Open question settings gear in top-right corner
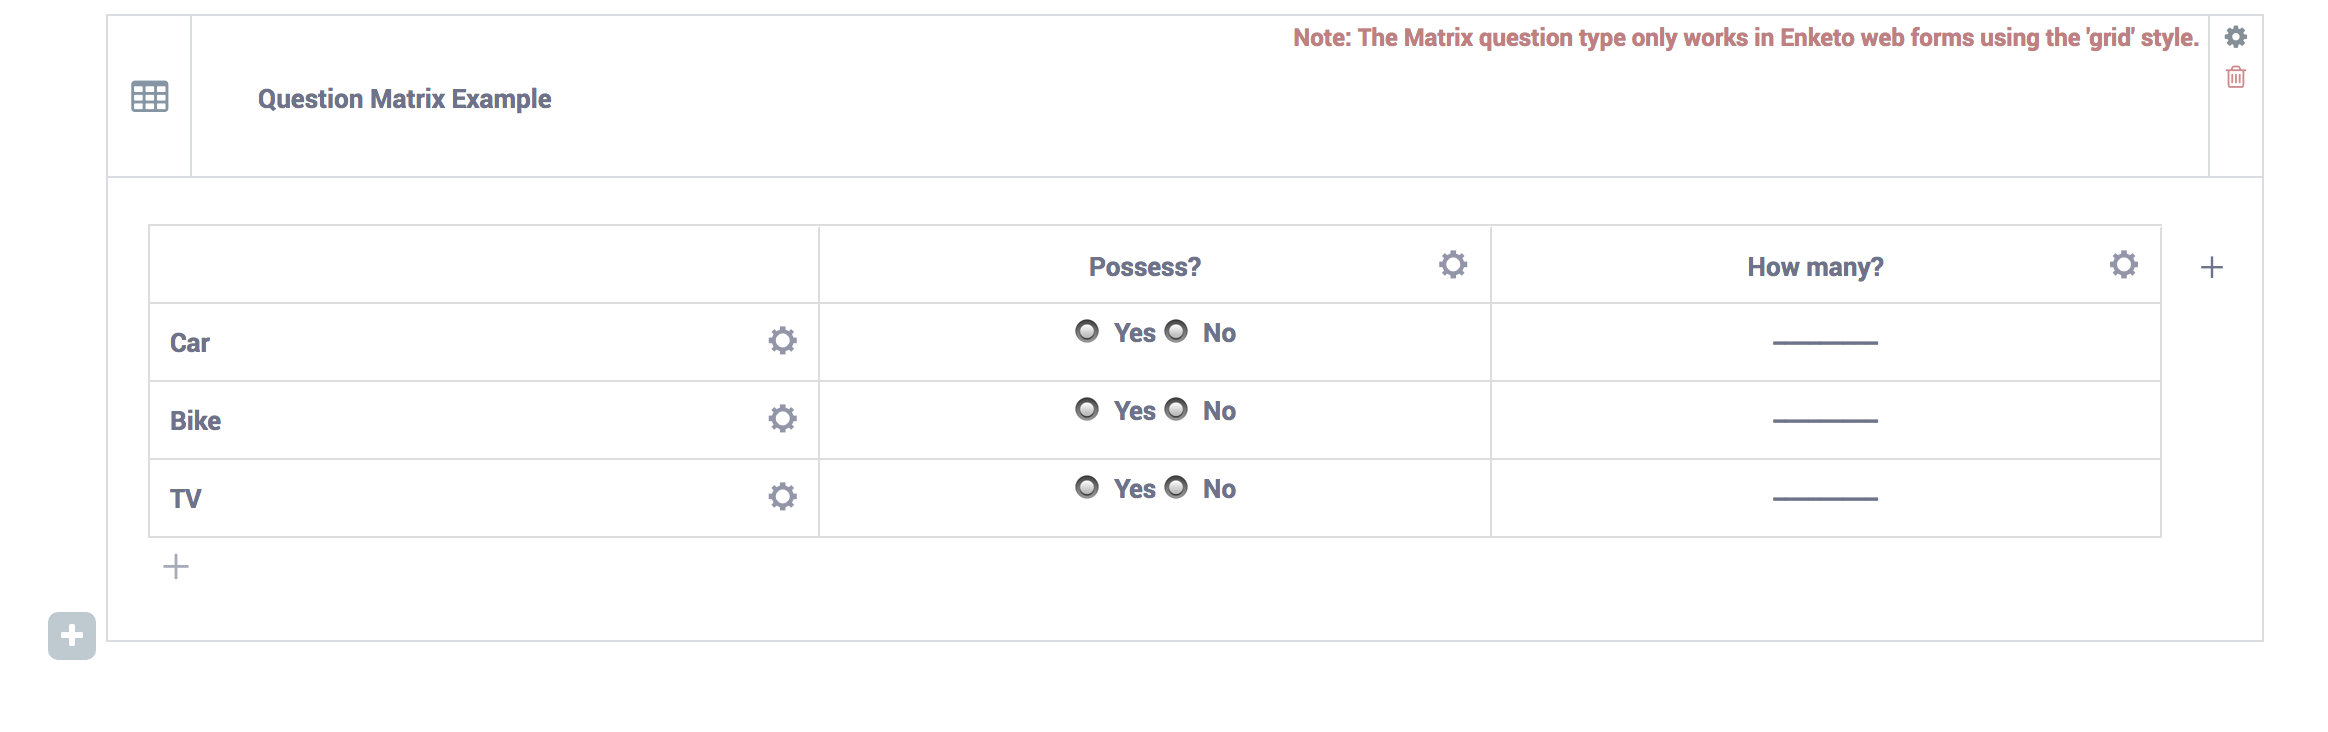Image resolution: width=2328 pixels, height=732 pixels. (2236, 37)
